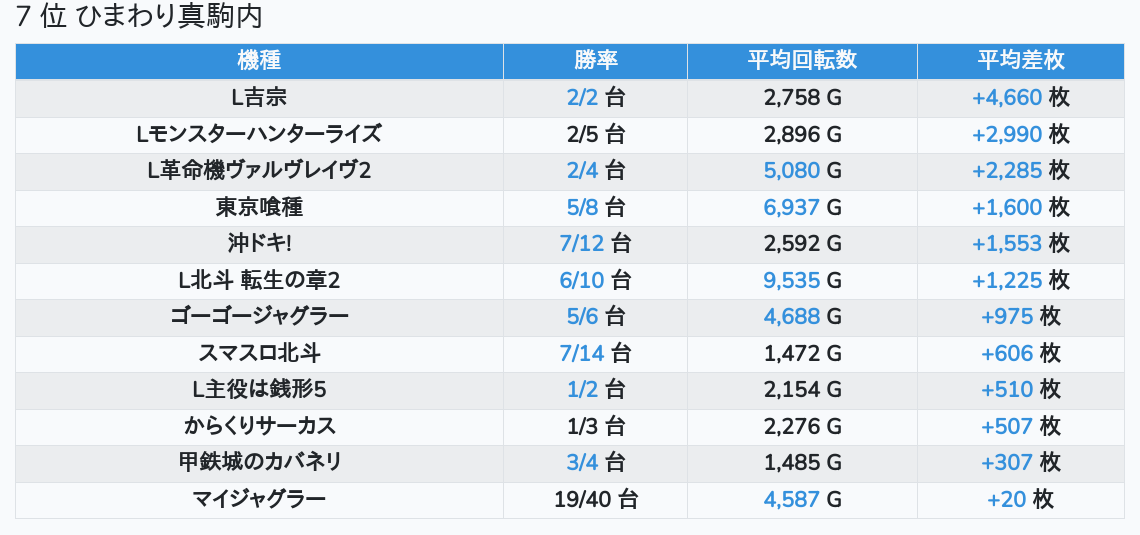Click the 機種 column header
Screen dimensions: 1140x535
(x=259, y=61)
